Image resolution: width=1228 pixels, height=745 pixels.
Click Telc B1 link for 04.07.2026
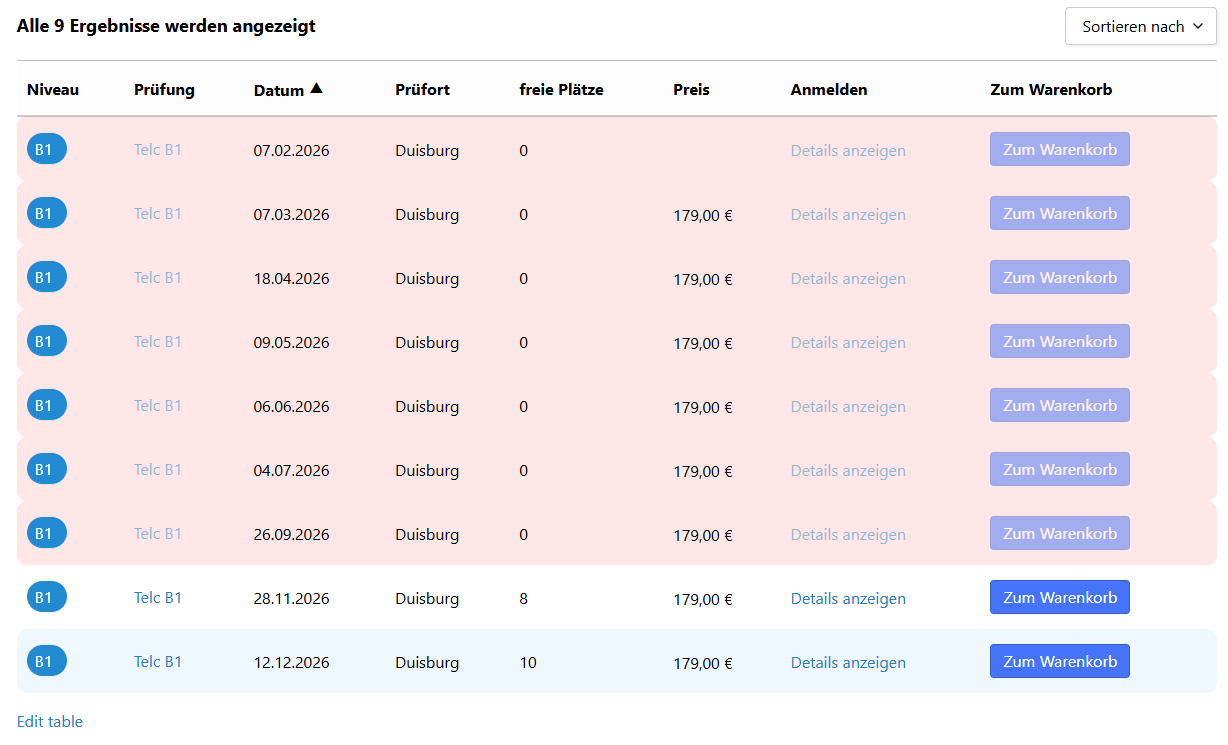tap(158, 470)
